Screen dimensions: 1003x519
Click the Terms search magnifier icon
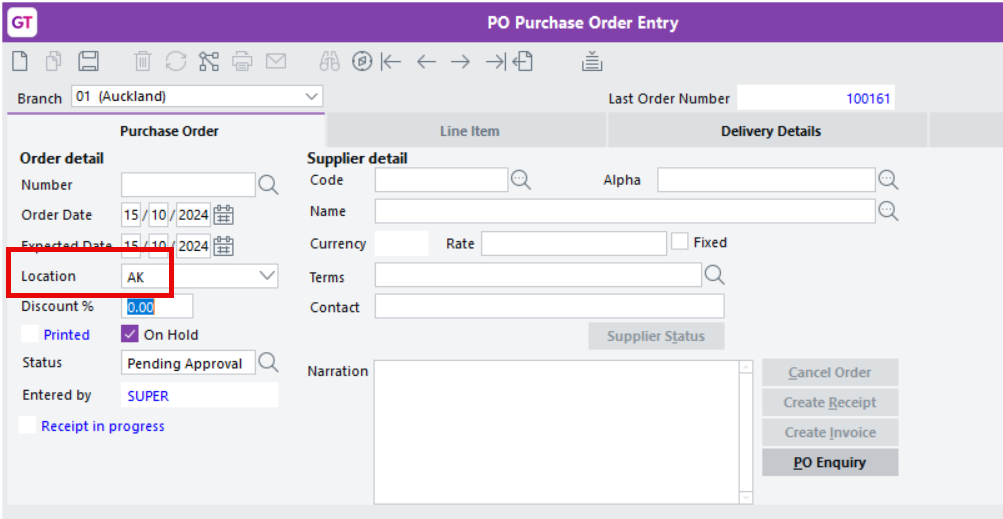(715, 275)
